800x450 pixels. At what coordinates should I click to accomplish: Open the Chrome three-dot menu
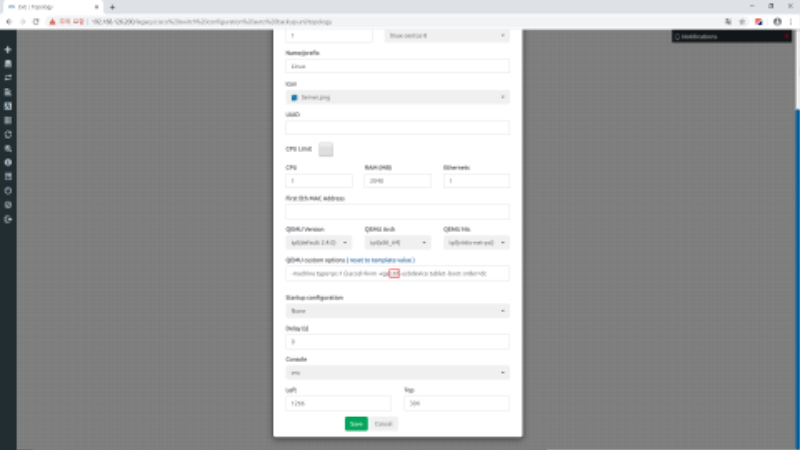pyautogui.click(x=791, y=21)
